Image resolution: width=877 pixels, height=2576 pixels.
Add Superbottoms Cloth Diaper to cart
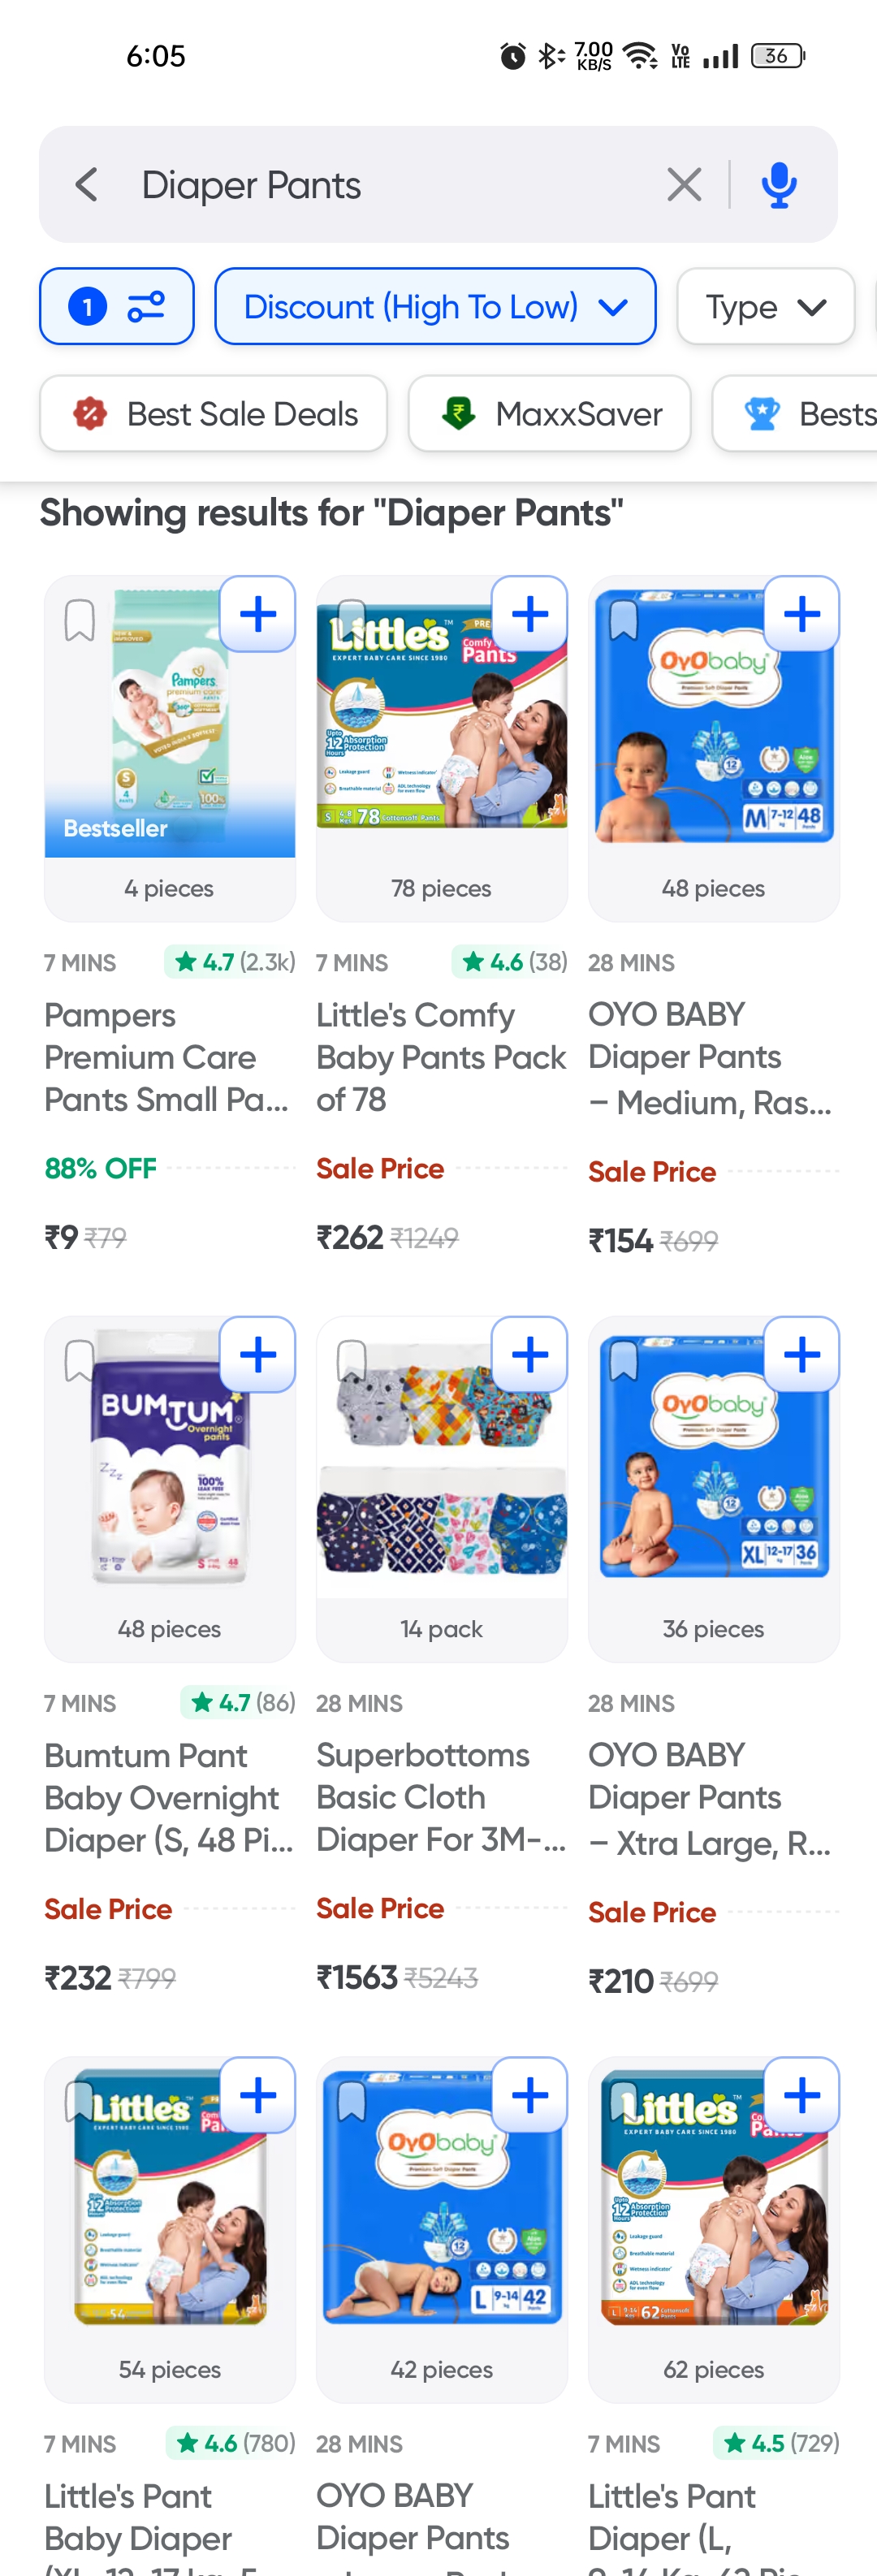pos(530,1355)
